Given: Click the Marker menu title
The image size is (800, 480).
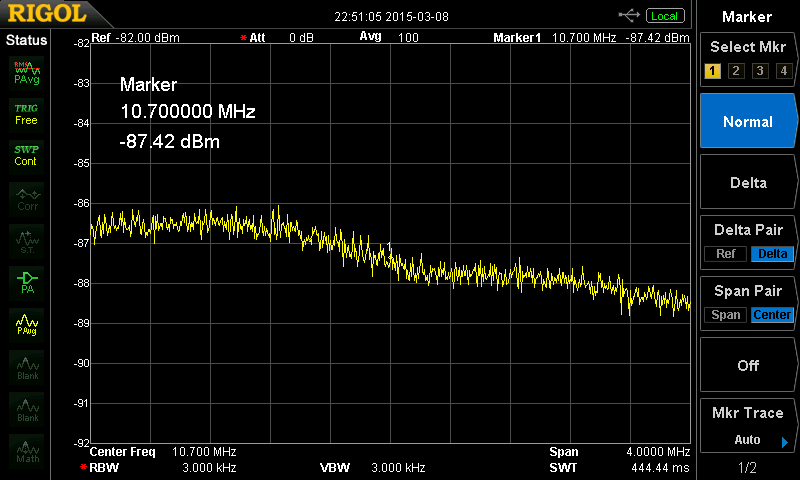Looking at the screenshot, I should [x=747, y=17].
